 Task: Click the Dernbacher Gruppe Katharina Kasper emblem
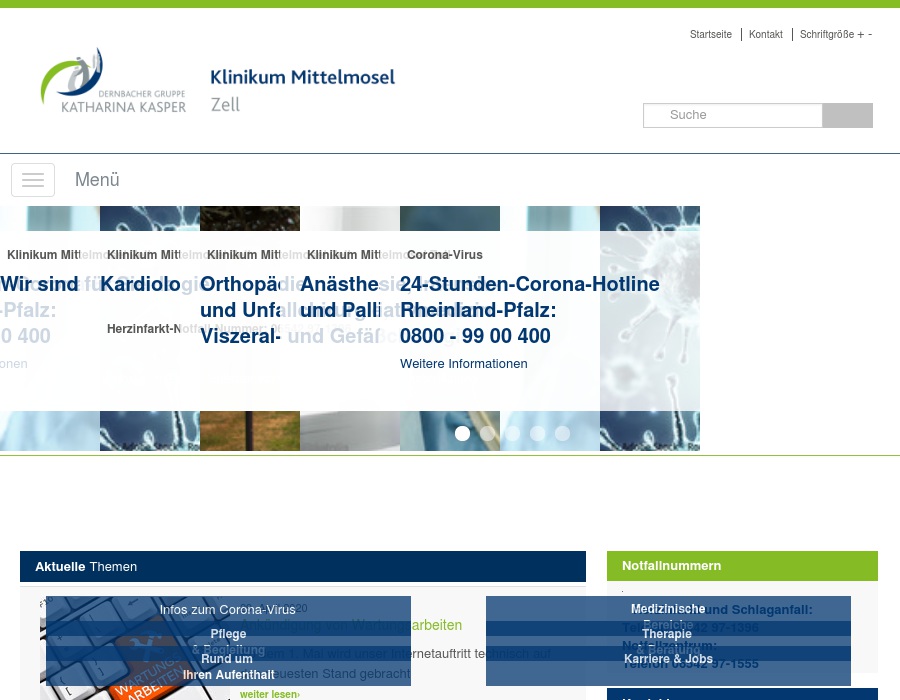(113, 79)
